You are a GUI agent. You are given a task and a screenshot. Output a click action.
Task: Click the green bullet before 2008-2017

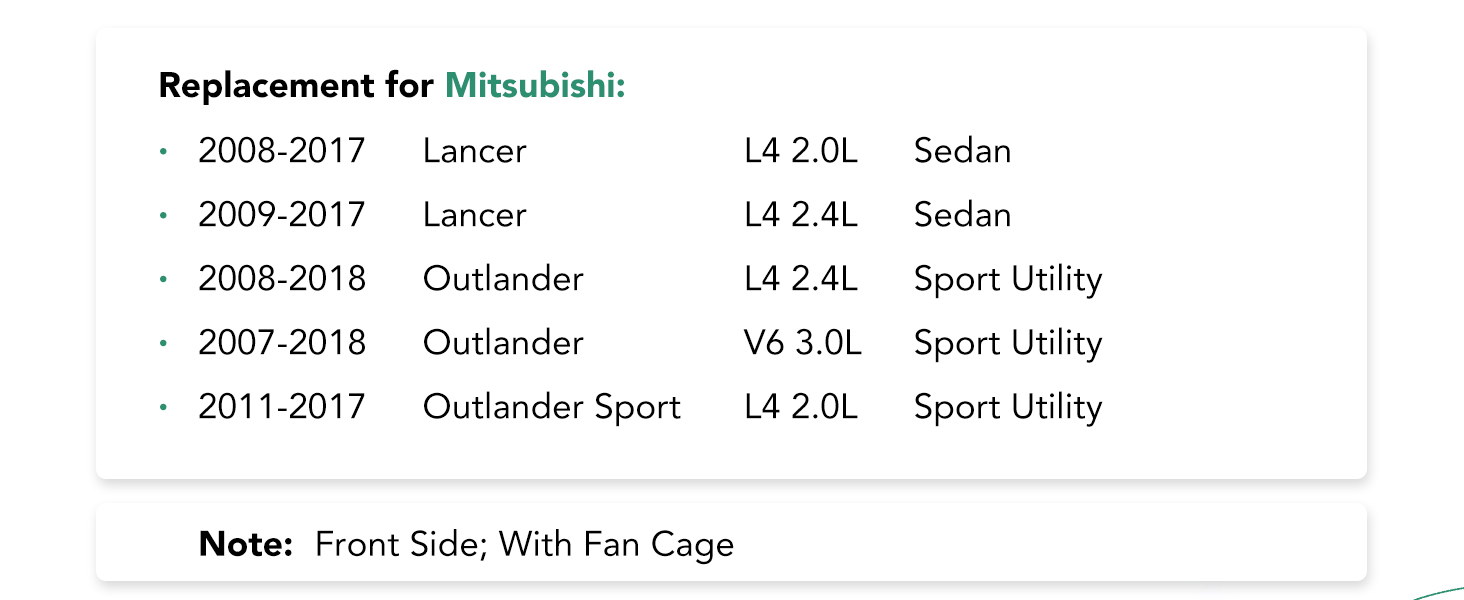coord(163,152)
